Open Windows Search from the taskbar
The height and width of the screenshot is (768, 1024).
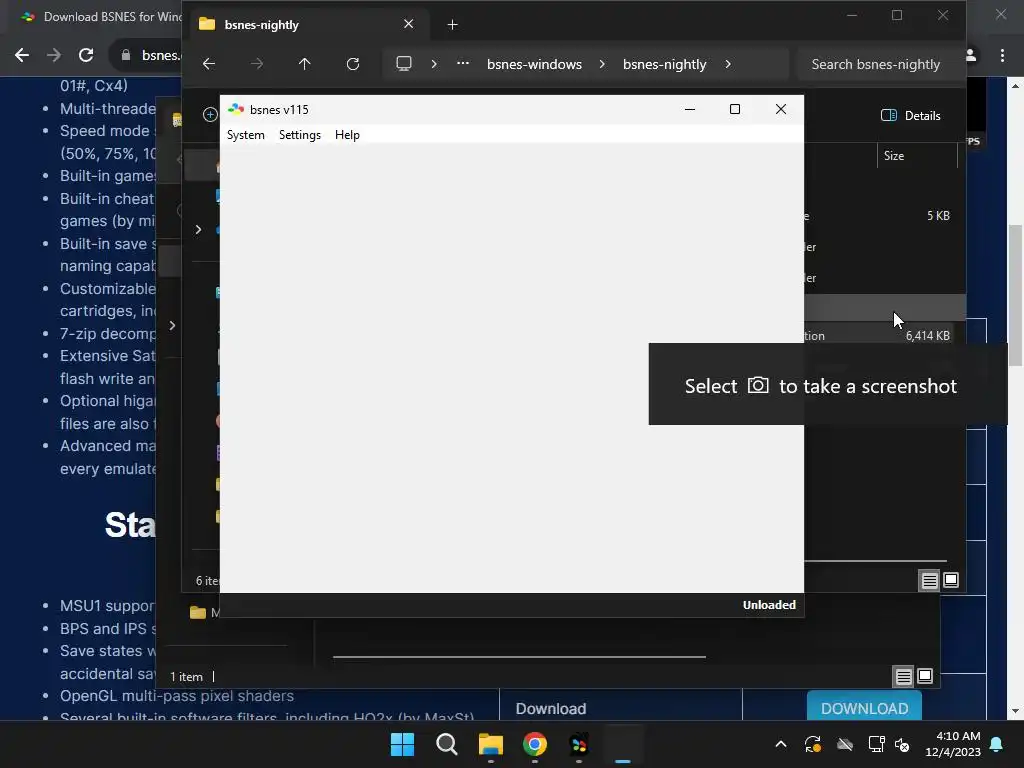(x=447, y=744)
